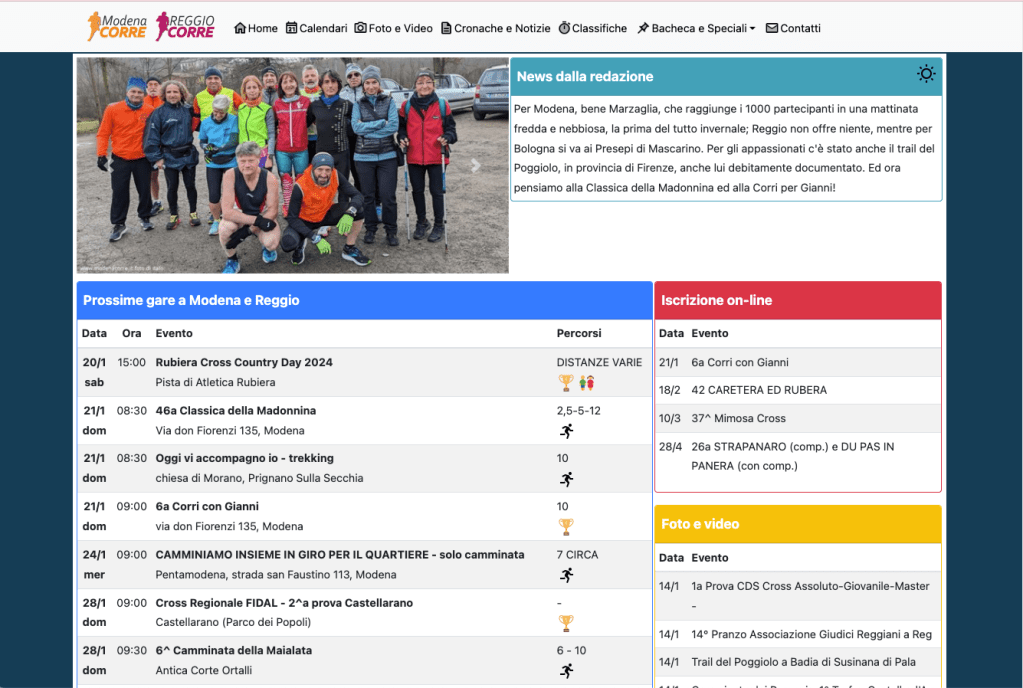Click runner icon for 6^ Camminata della Maialata

tap(567, 671)
